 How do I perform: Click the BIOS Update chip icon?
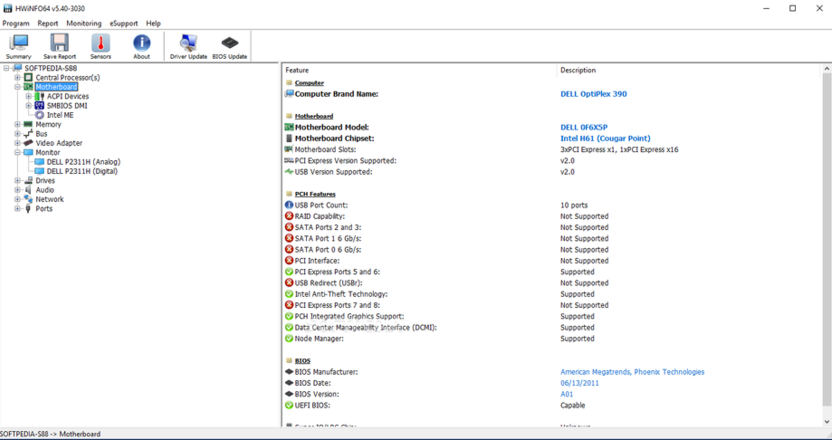(x=230, y=46)
